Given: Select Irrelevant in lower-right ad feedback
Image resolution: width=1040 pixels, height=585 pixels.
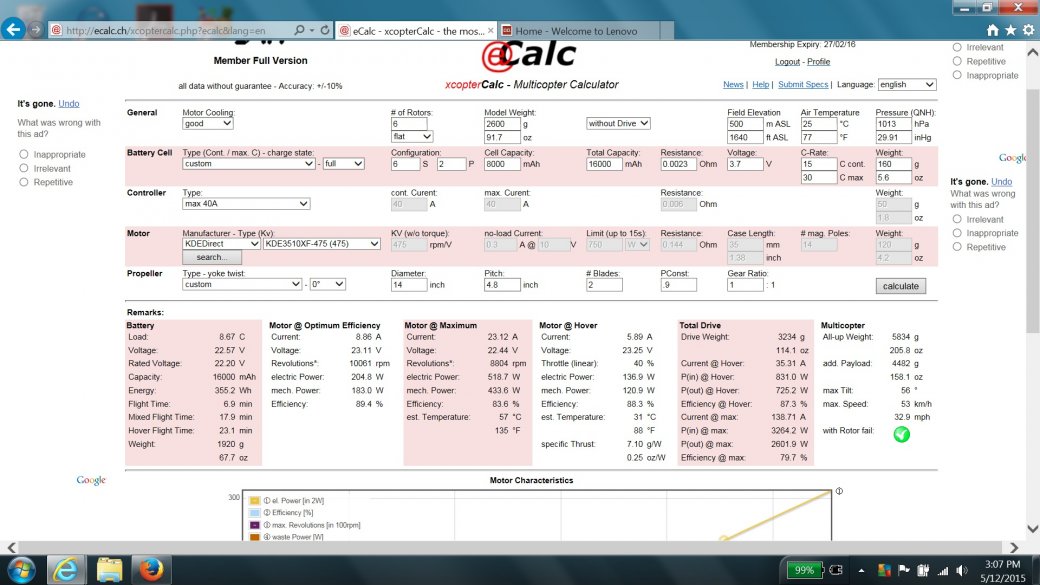Looking at the screenshot, I should point(956,219).
